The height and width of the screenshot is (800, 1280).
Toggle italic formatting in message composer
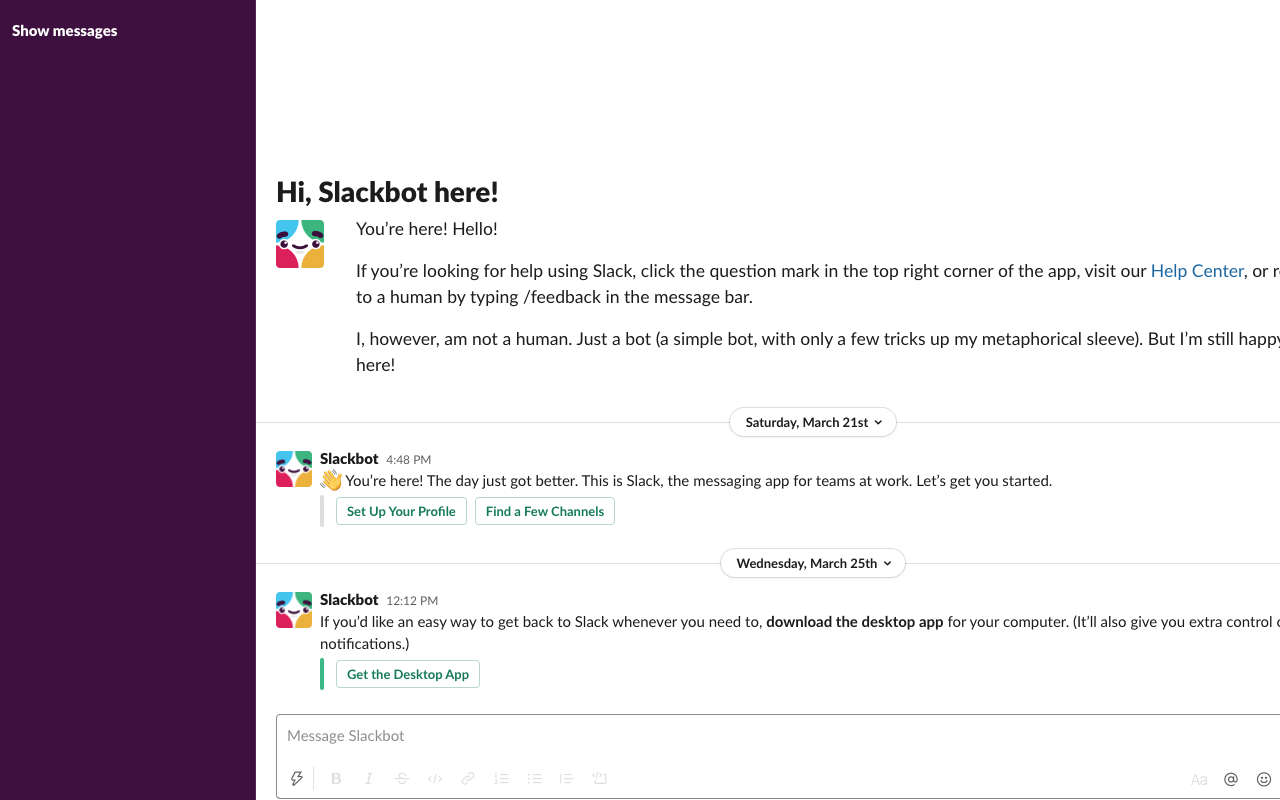click(x=369, y=778)
